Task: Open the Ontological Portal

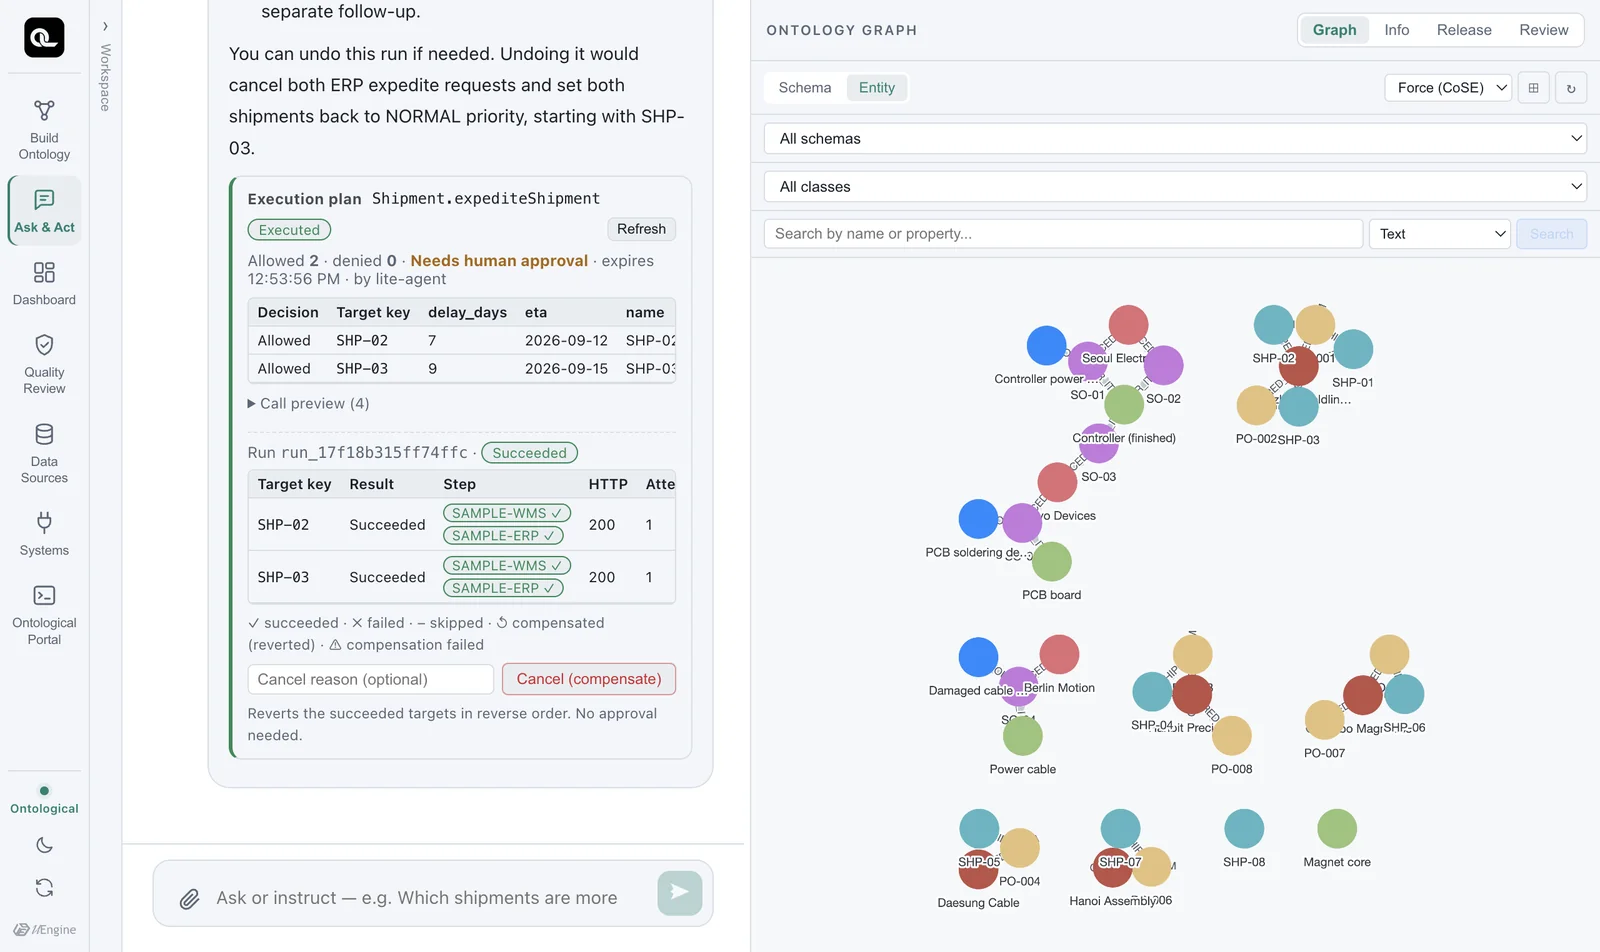Action: (x=44, y=614)
